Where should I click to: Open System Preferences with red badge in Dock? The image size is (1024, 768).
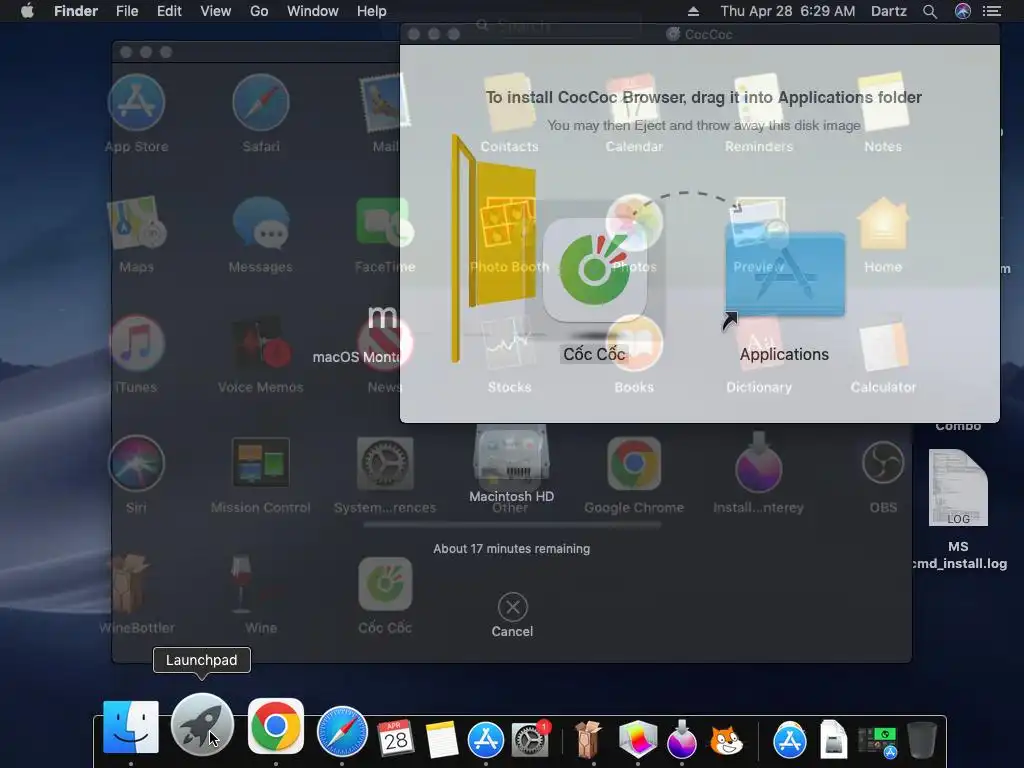pyautogui.click(x=530, y=739)
